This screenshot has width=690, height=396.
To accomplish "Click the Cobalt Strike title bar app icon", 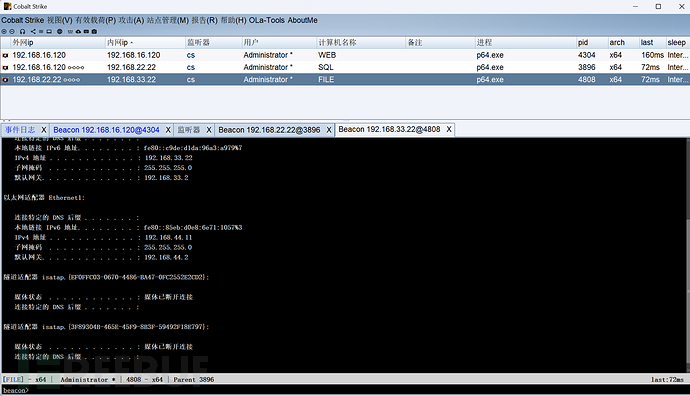I will [x=7, y=6].
